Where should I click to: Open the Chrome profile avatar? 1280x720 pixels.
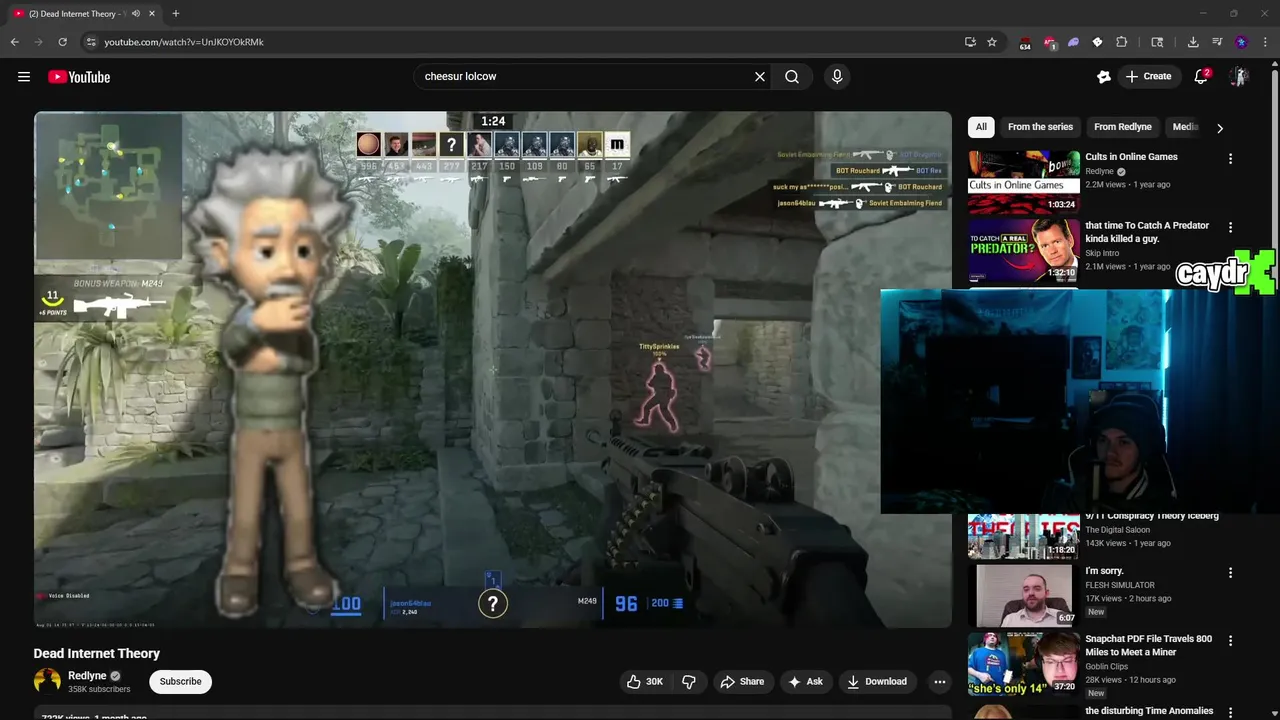[x=1241, y=42]
